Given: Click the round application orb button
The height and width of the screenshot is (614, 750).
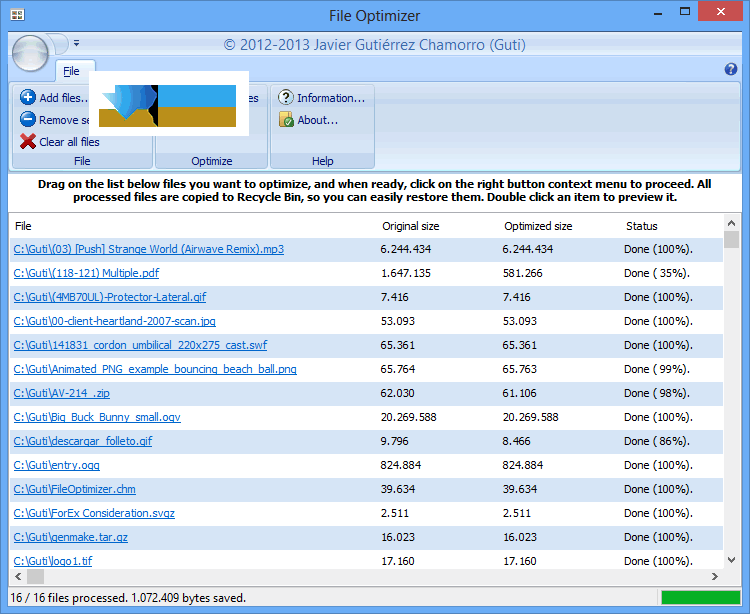Looking at the screenshot, I should 30,53.
